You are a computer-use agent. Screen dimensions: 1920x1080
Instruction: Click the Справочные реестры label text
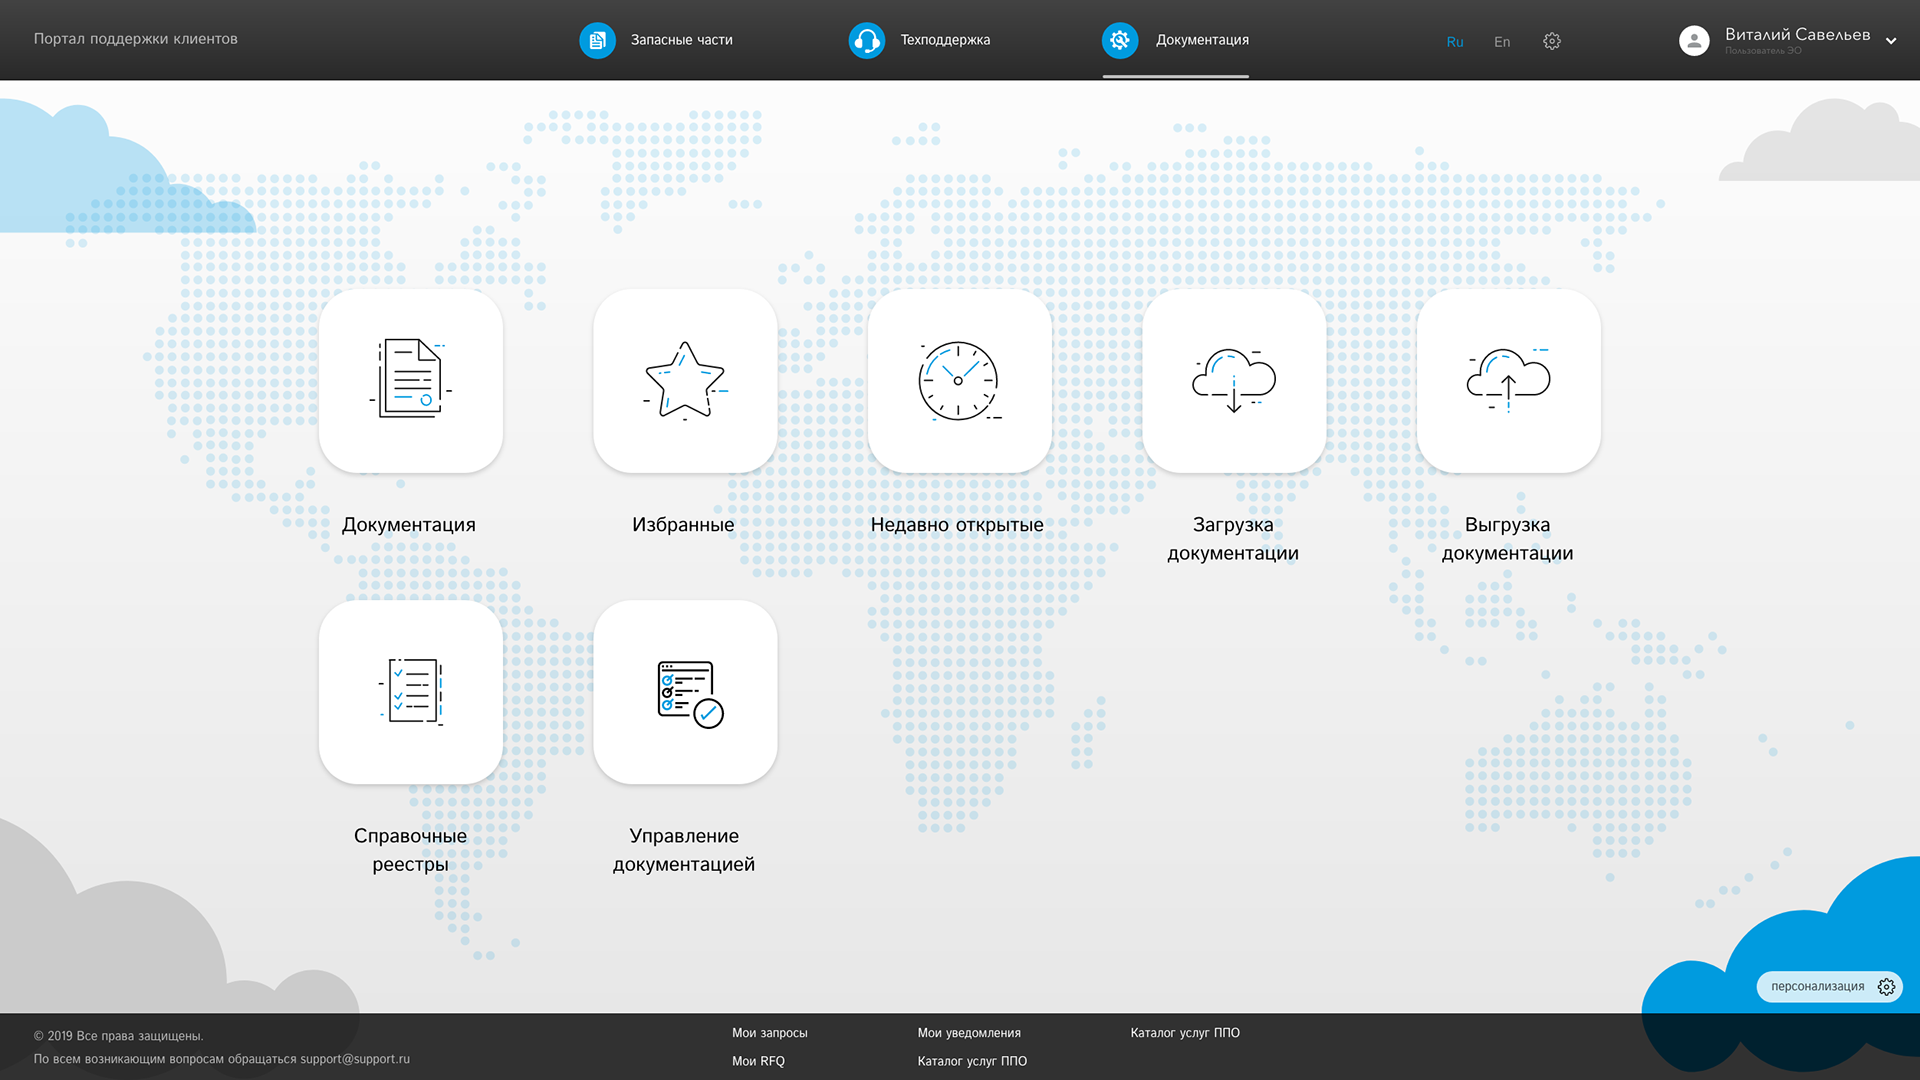point(410,850)
